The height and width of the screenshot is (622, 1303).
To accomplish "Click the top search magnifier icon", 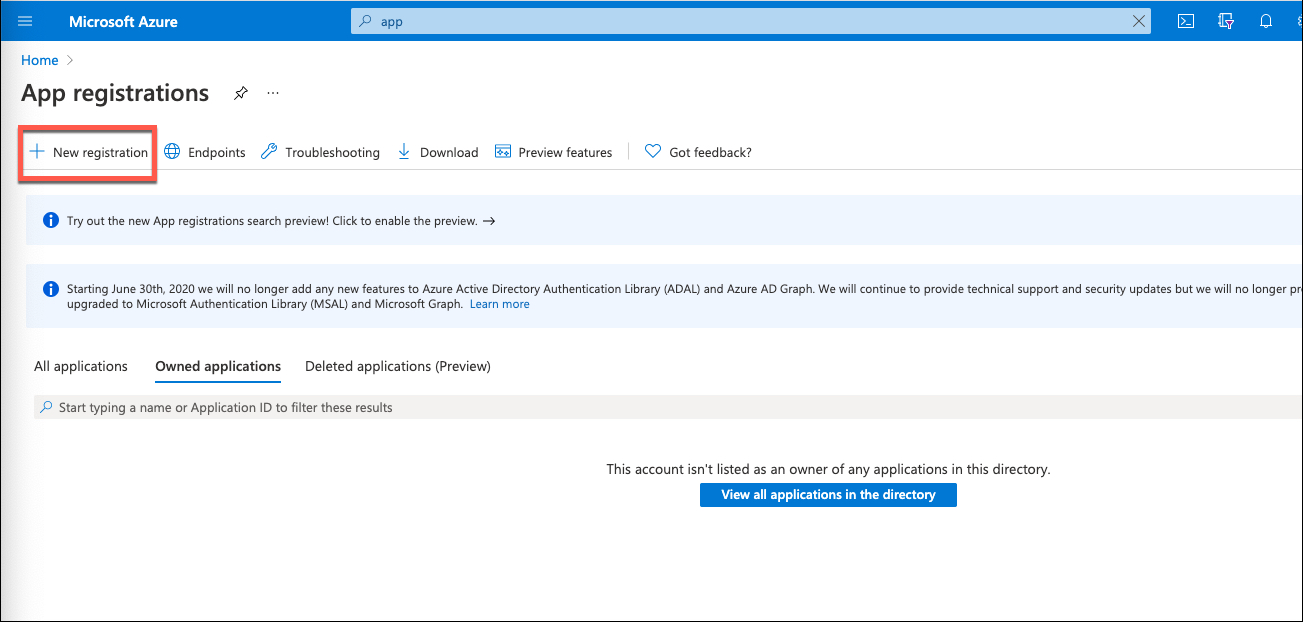I will coord(366,21).
